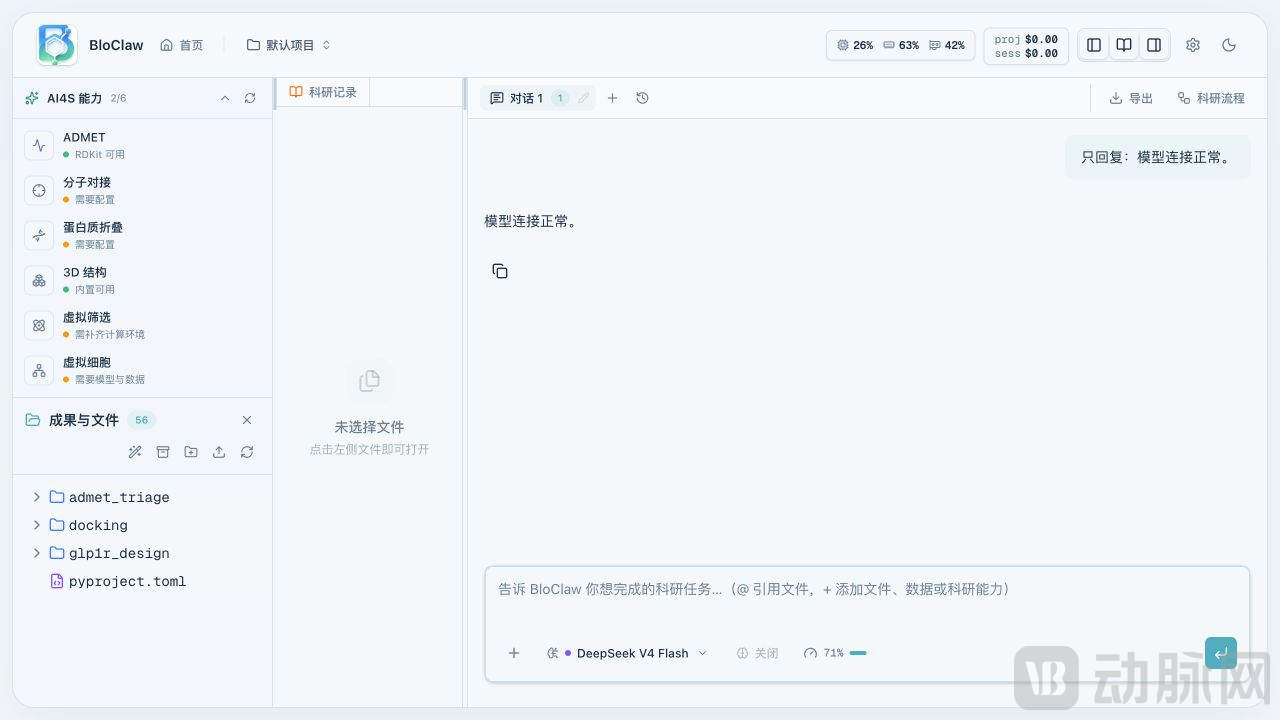Expand the admet_triage folder
Screen dimensions: 1280x720
click(x=37, y=497)
